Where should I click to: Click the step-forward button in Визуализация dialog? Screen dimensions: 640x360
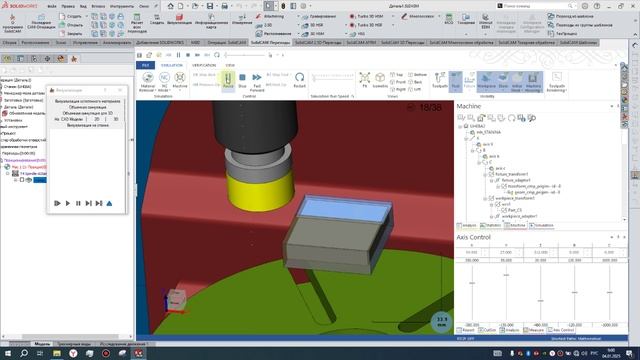pos(88,203)
